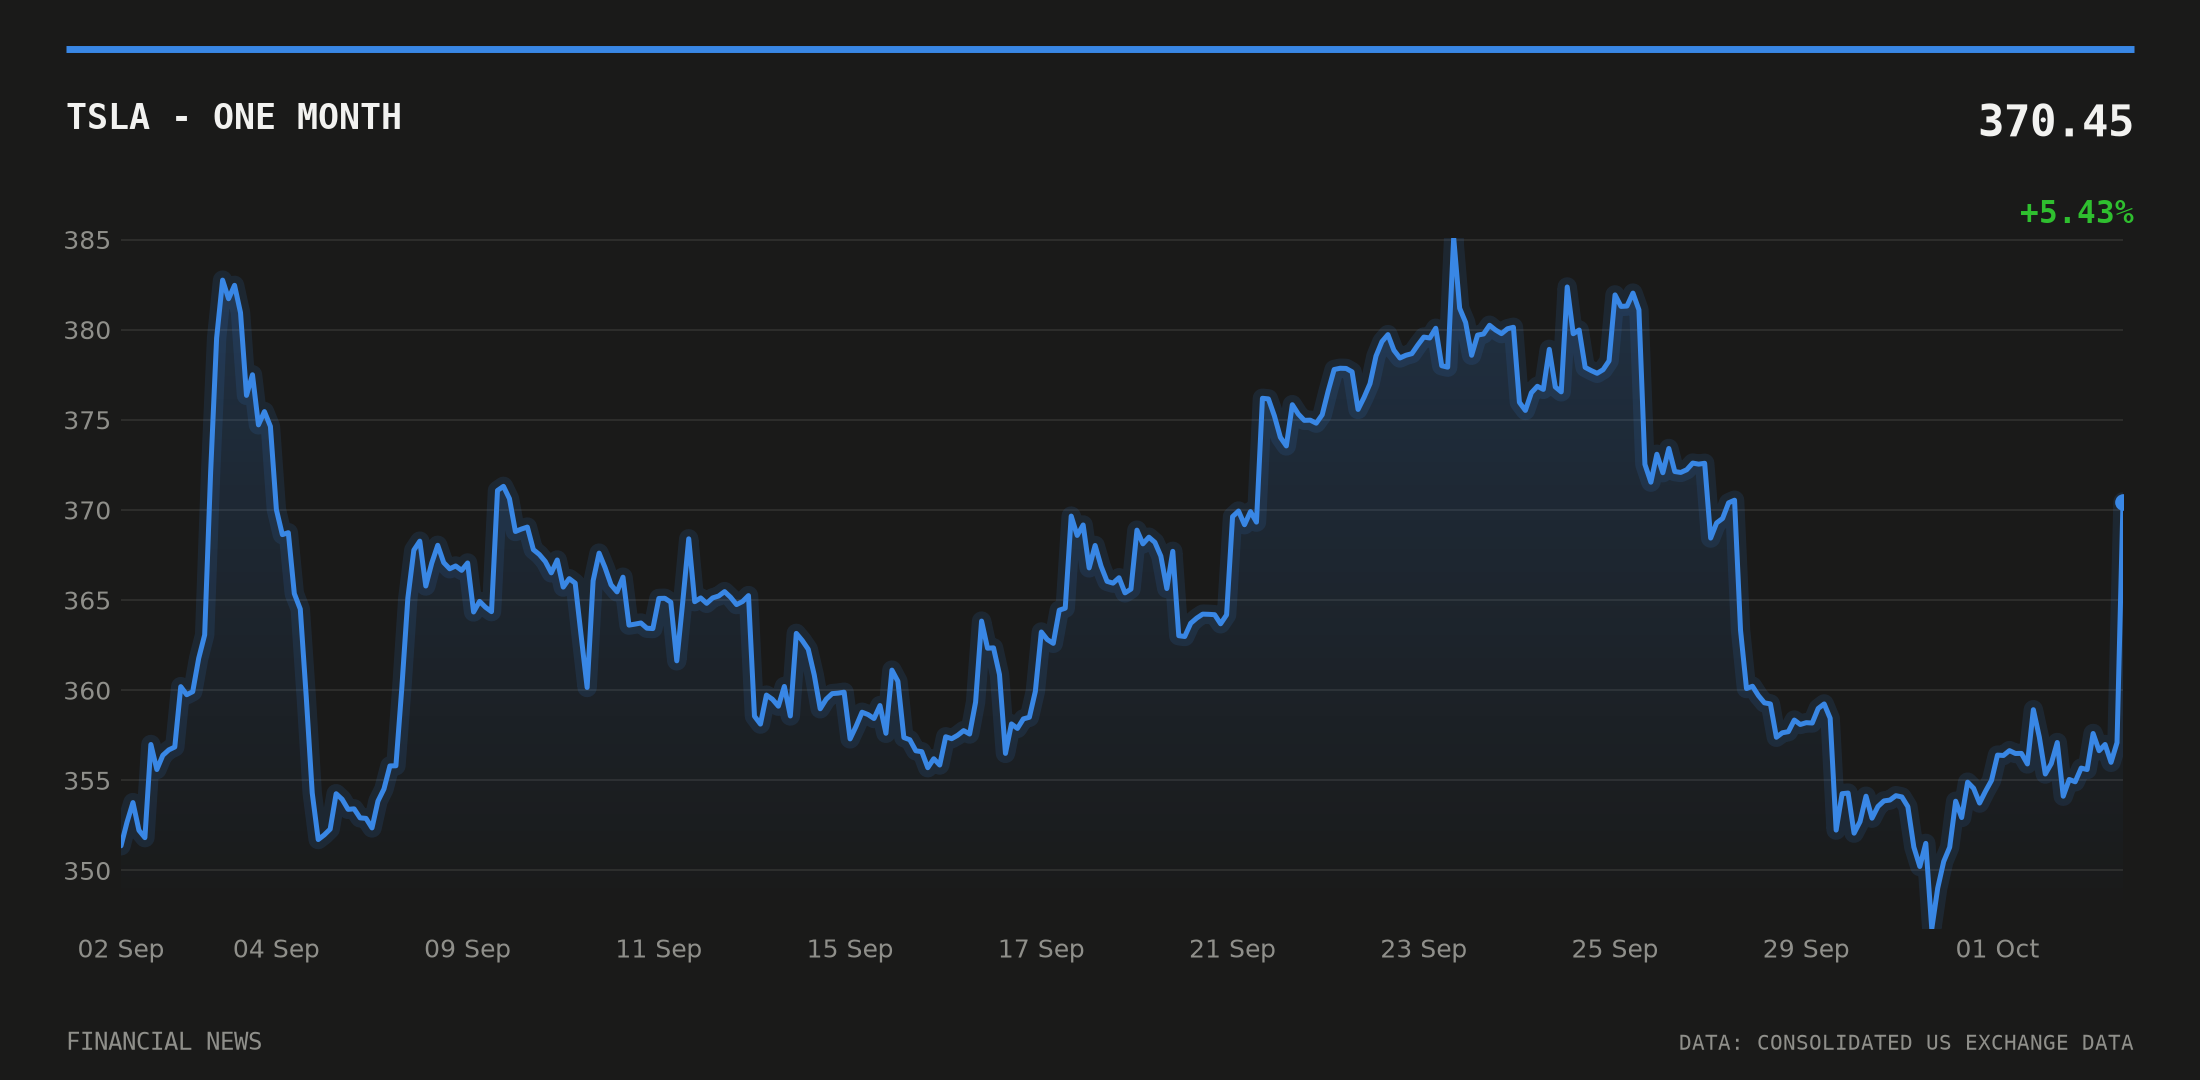This screenshot has width=2200, height=1080.
Task: Click the 23 Sep date label
Action: 1423,949
